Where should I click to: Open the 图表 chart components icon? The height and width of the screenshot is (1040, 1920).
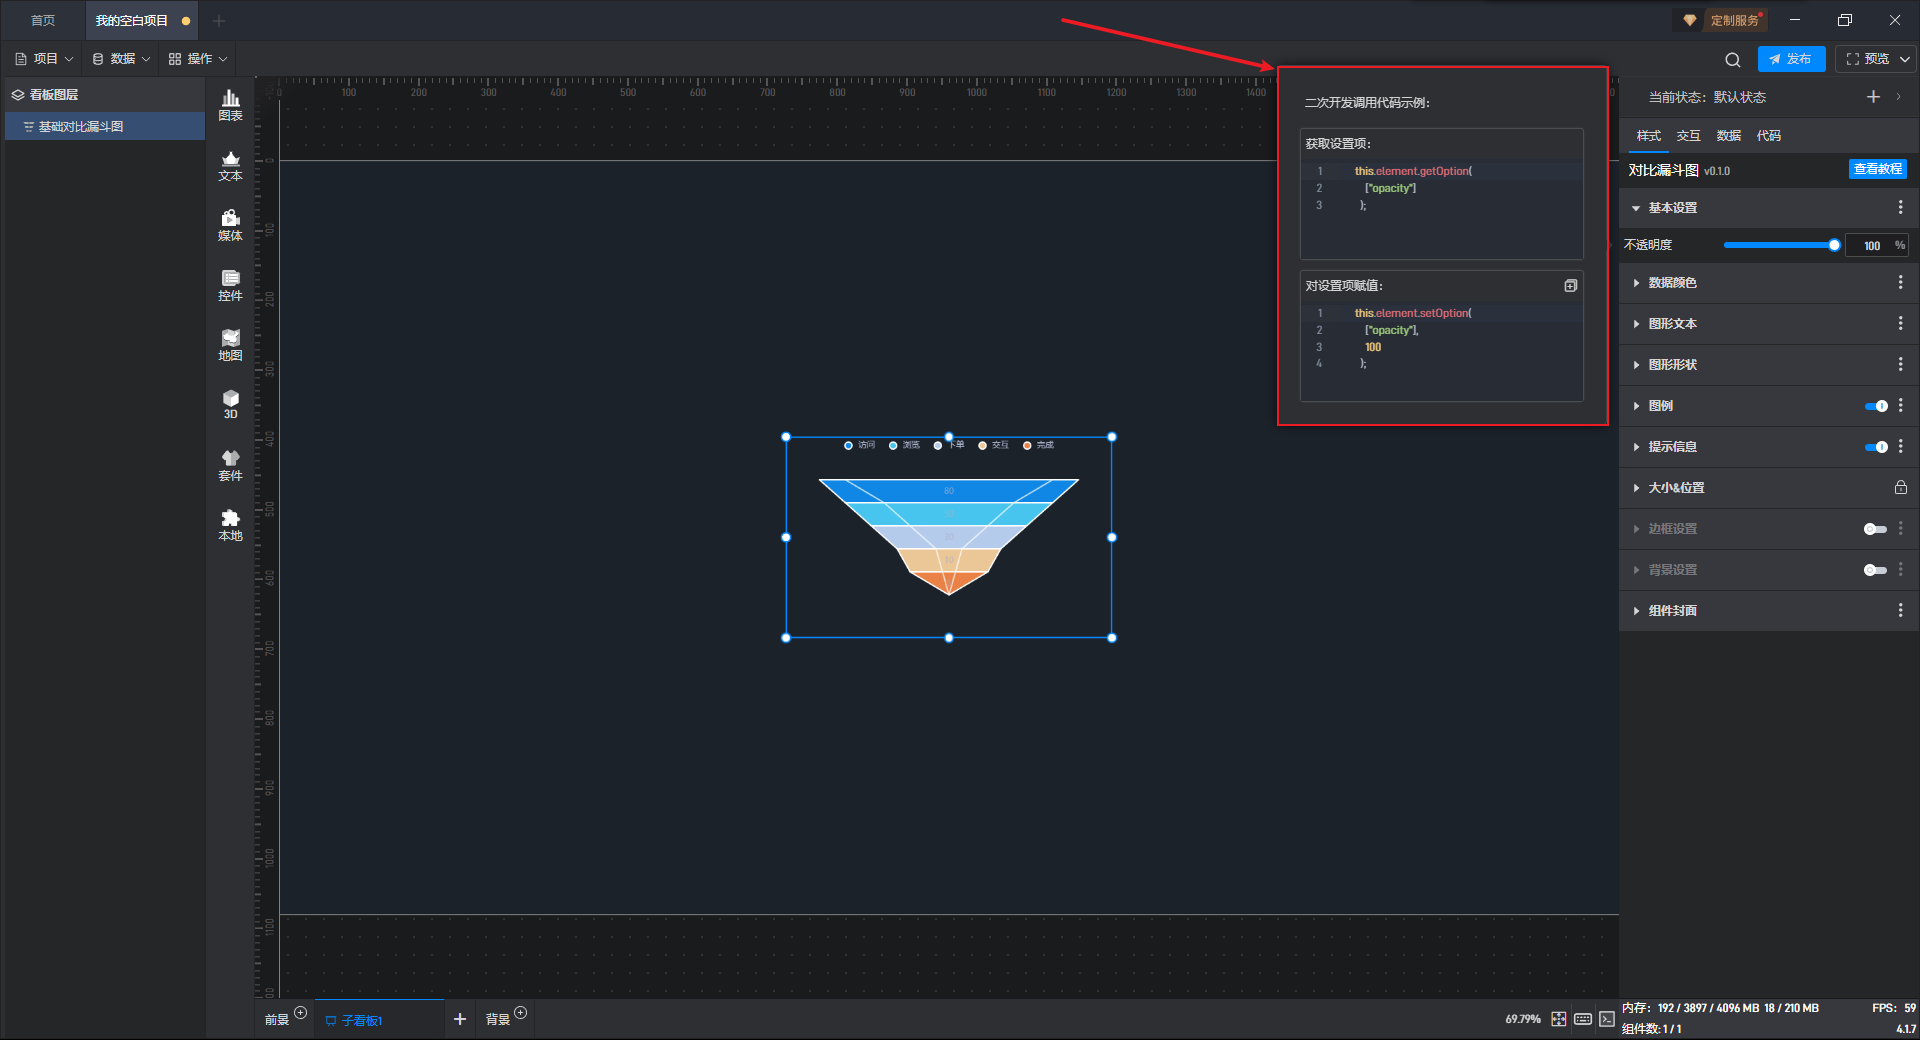pyautogui.click(x=230, y=105)
